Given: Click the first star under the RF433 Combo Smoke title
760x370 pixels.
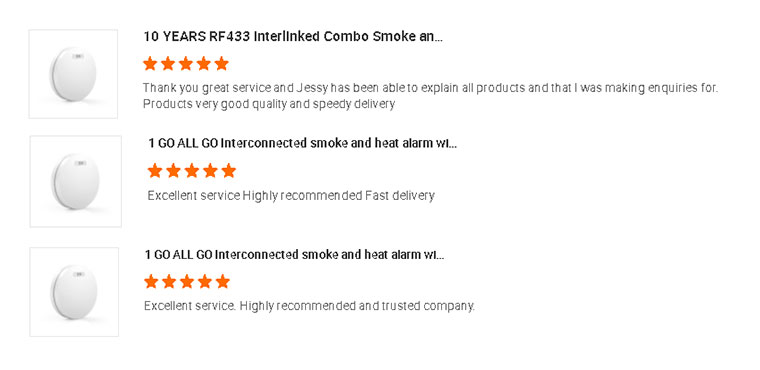Looking at the screenshot, I should 150,64.
